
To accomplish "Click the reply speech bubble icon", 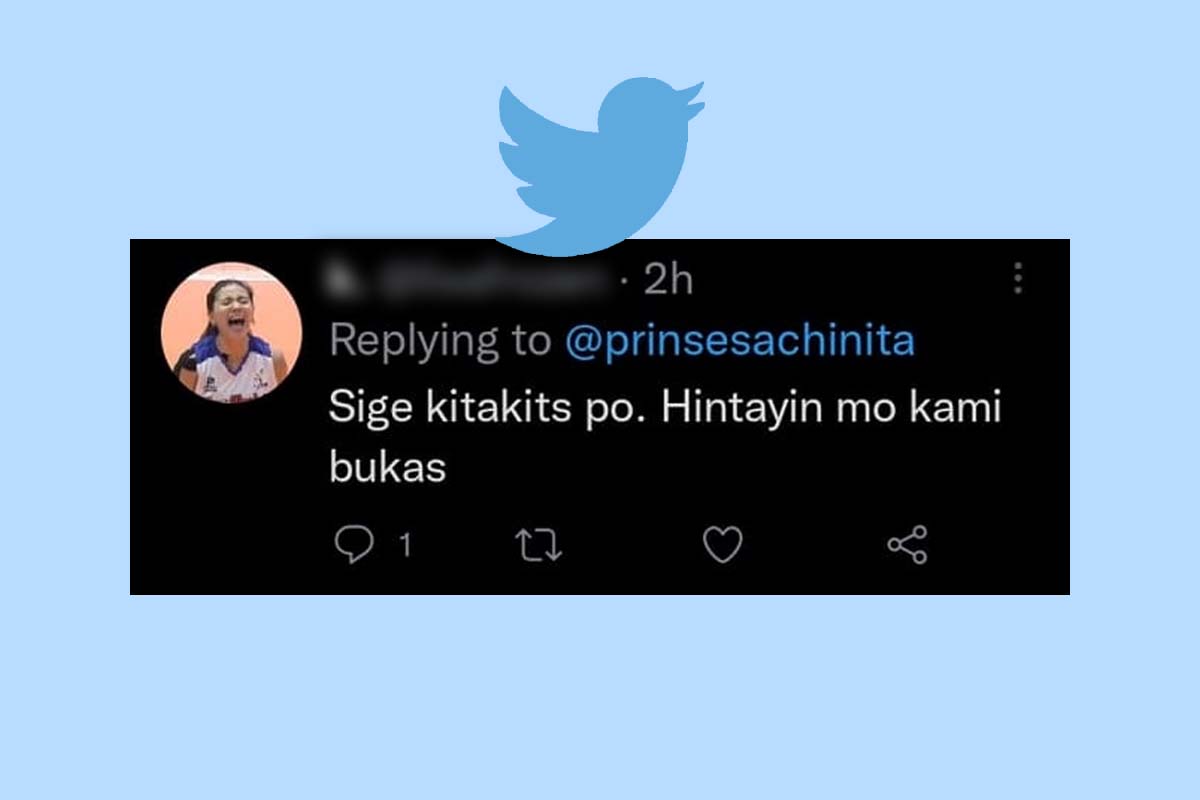I will (351, 545).
